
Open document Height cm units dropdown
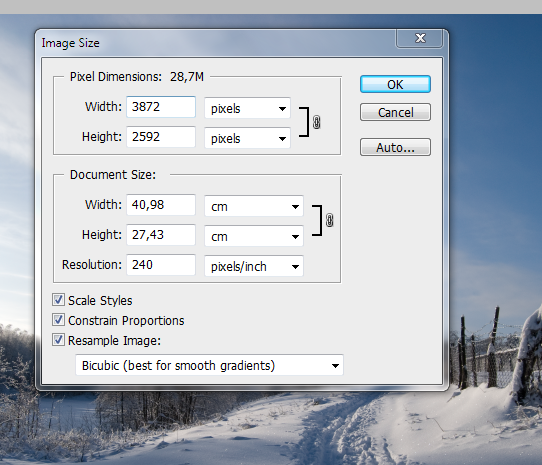click(x=254, y=236)
